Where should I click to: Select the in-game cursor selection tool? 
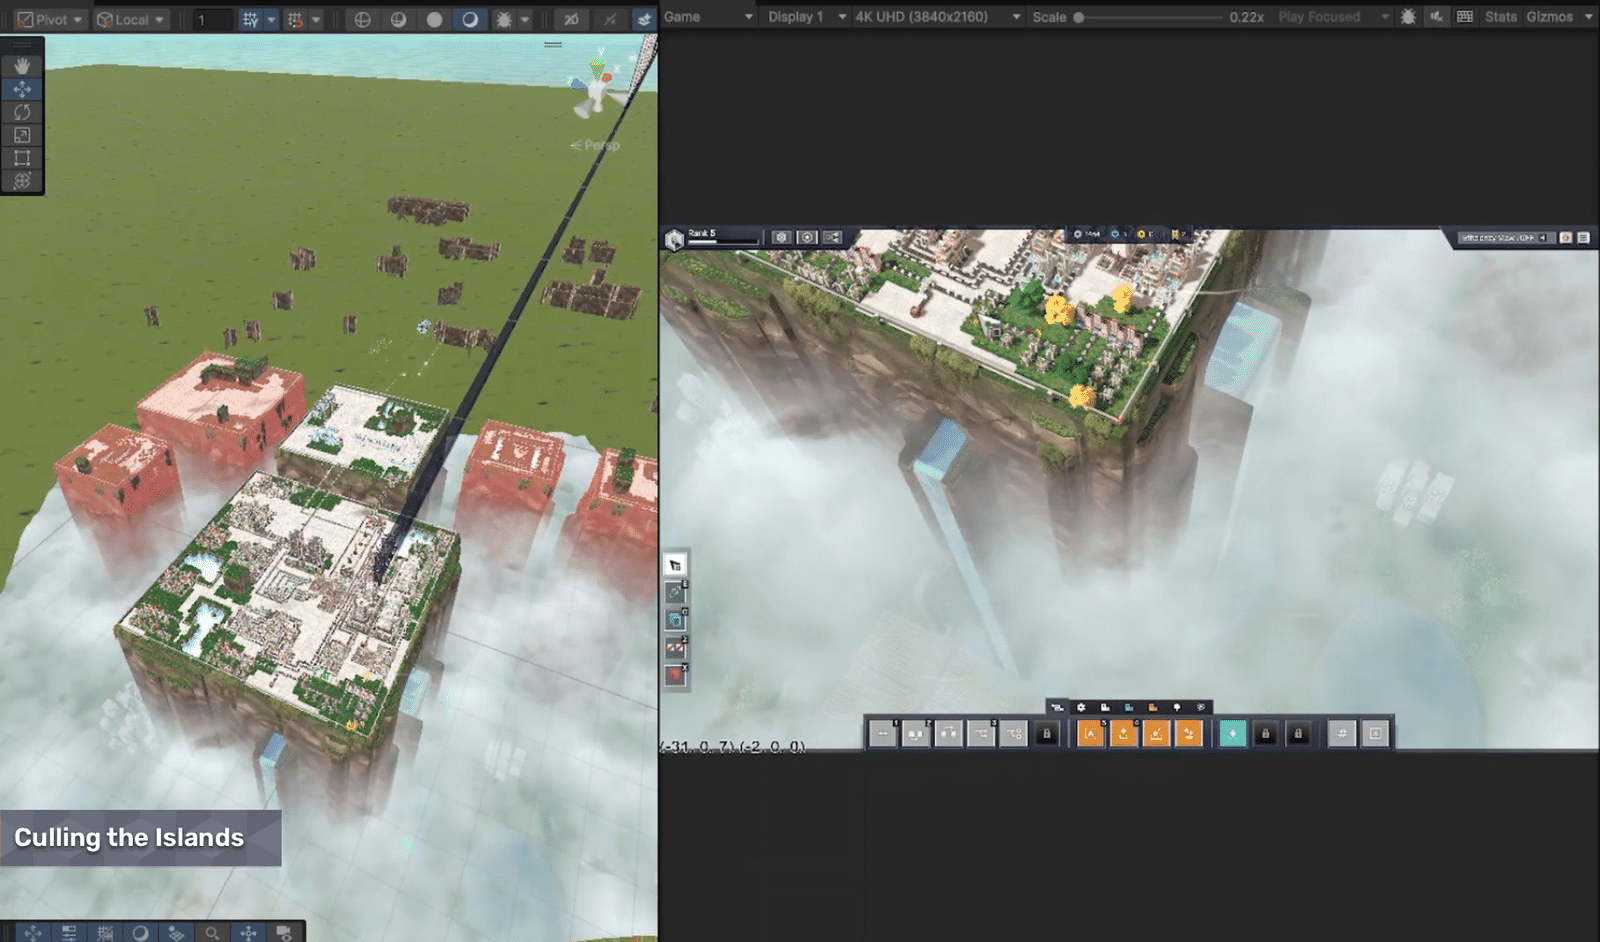(675, 564)
